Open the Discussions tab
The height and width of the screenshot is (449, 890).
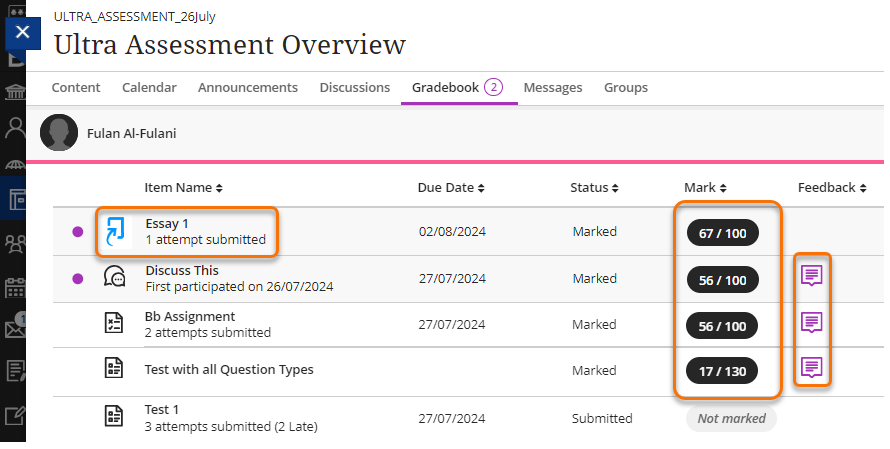click(x=354, y=88)
